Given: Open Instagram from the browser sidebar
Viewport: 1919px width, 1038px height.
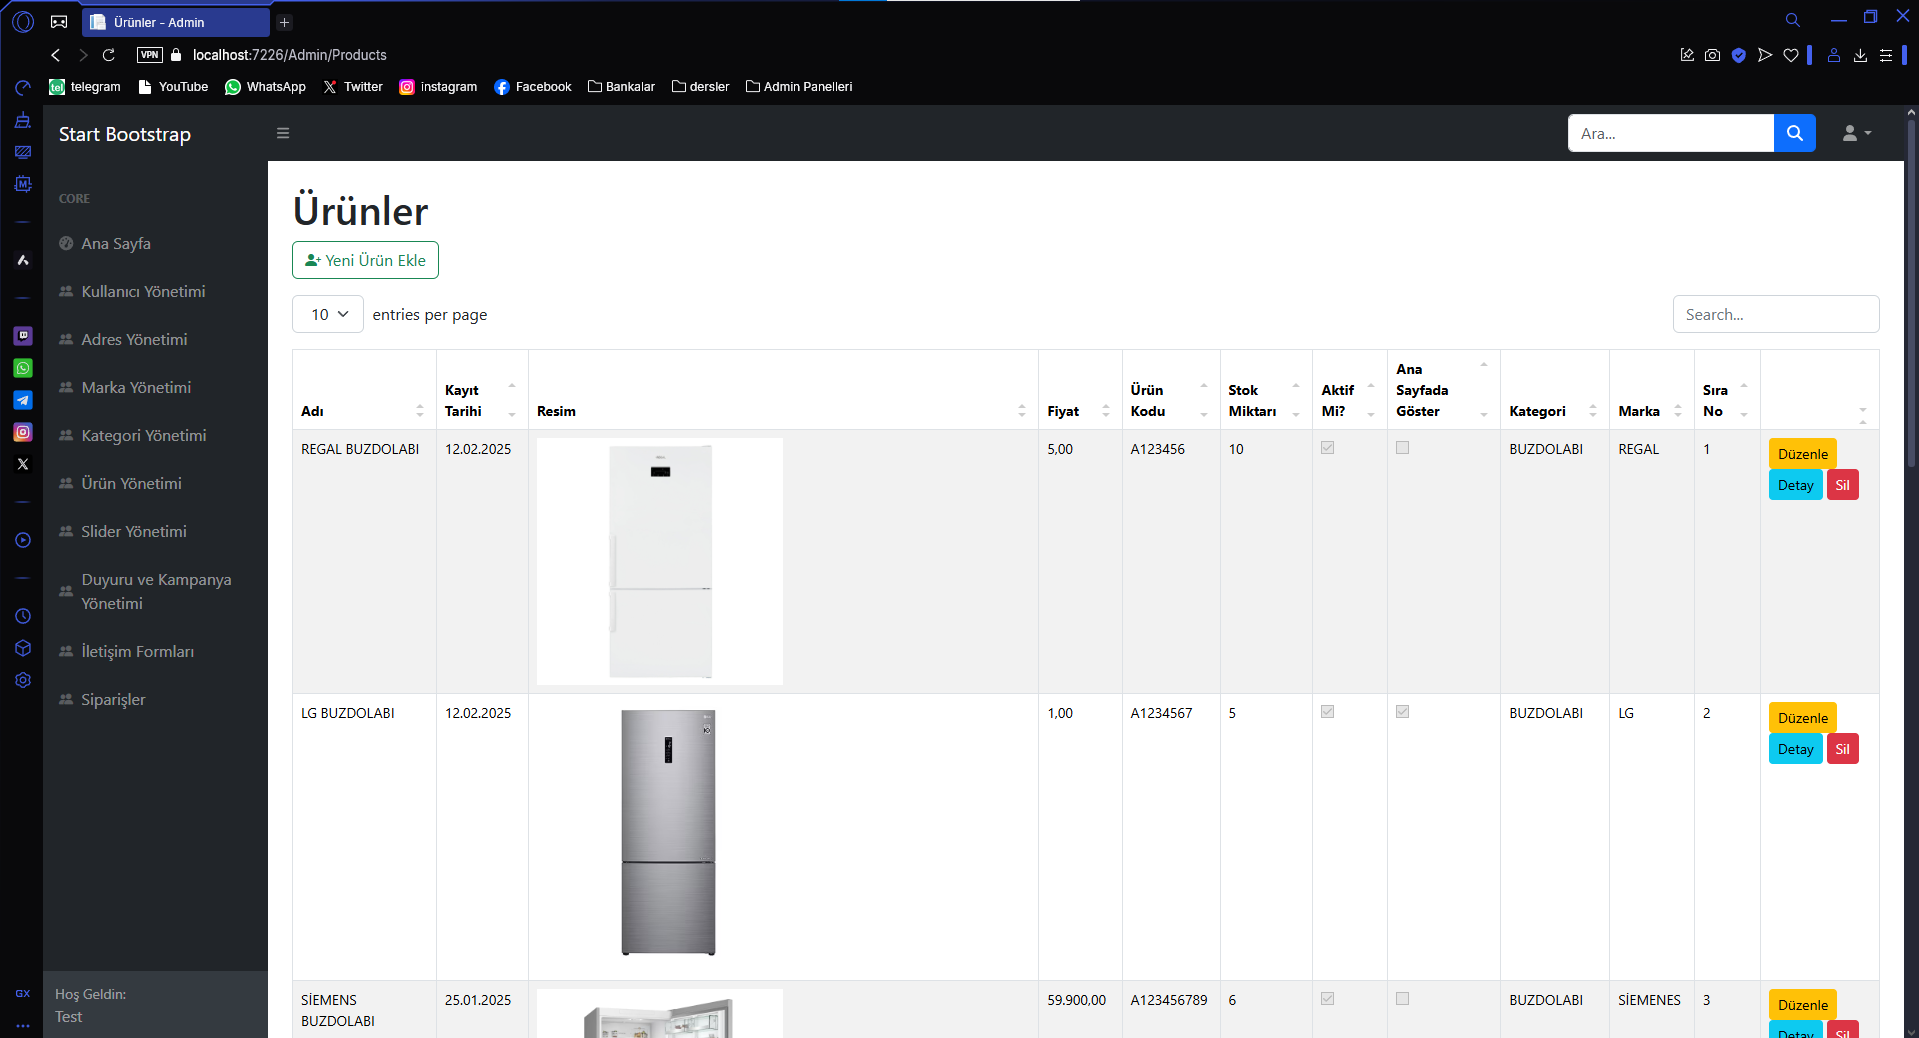Looking at the screenshot, I should [23, 432].
